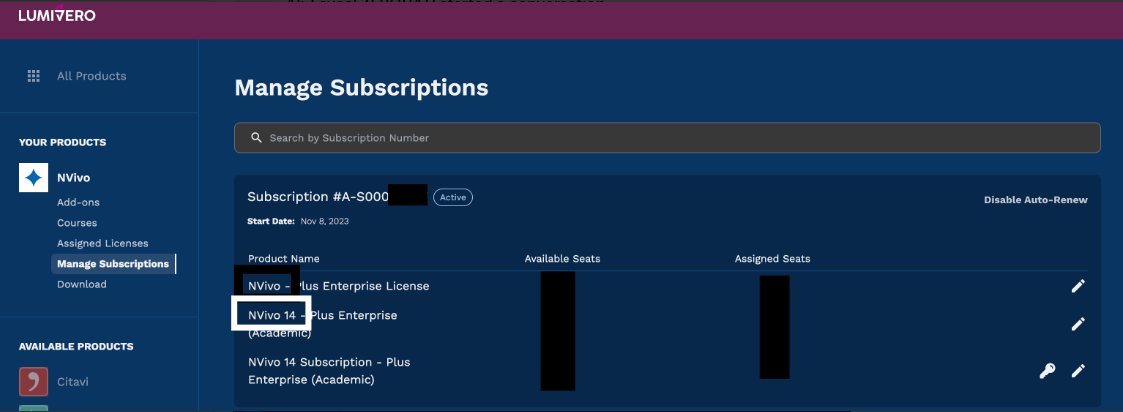
Task: Click YOUR PRODUCTS section heading
Action: [62, 143]
